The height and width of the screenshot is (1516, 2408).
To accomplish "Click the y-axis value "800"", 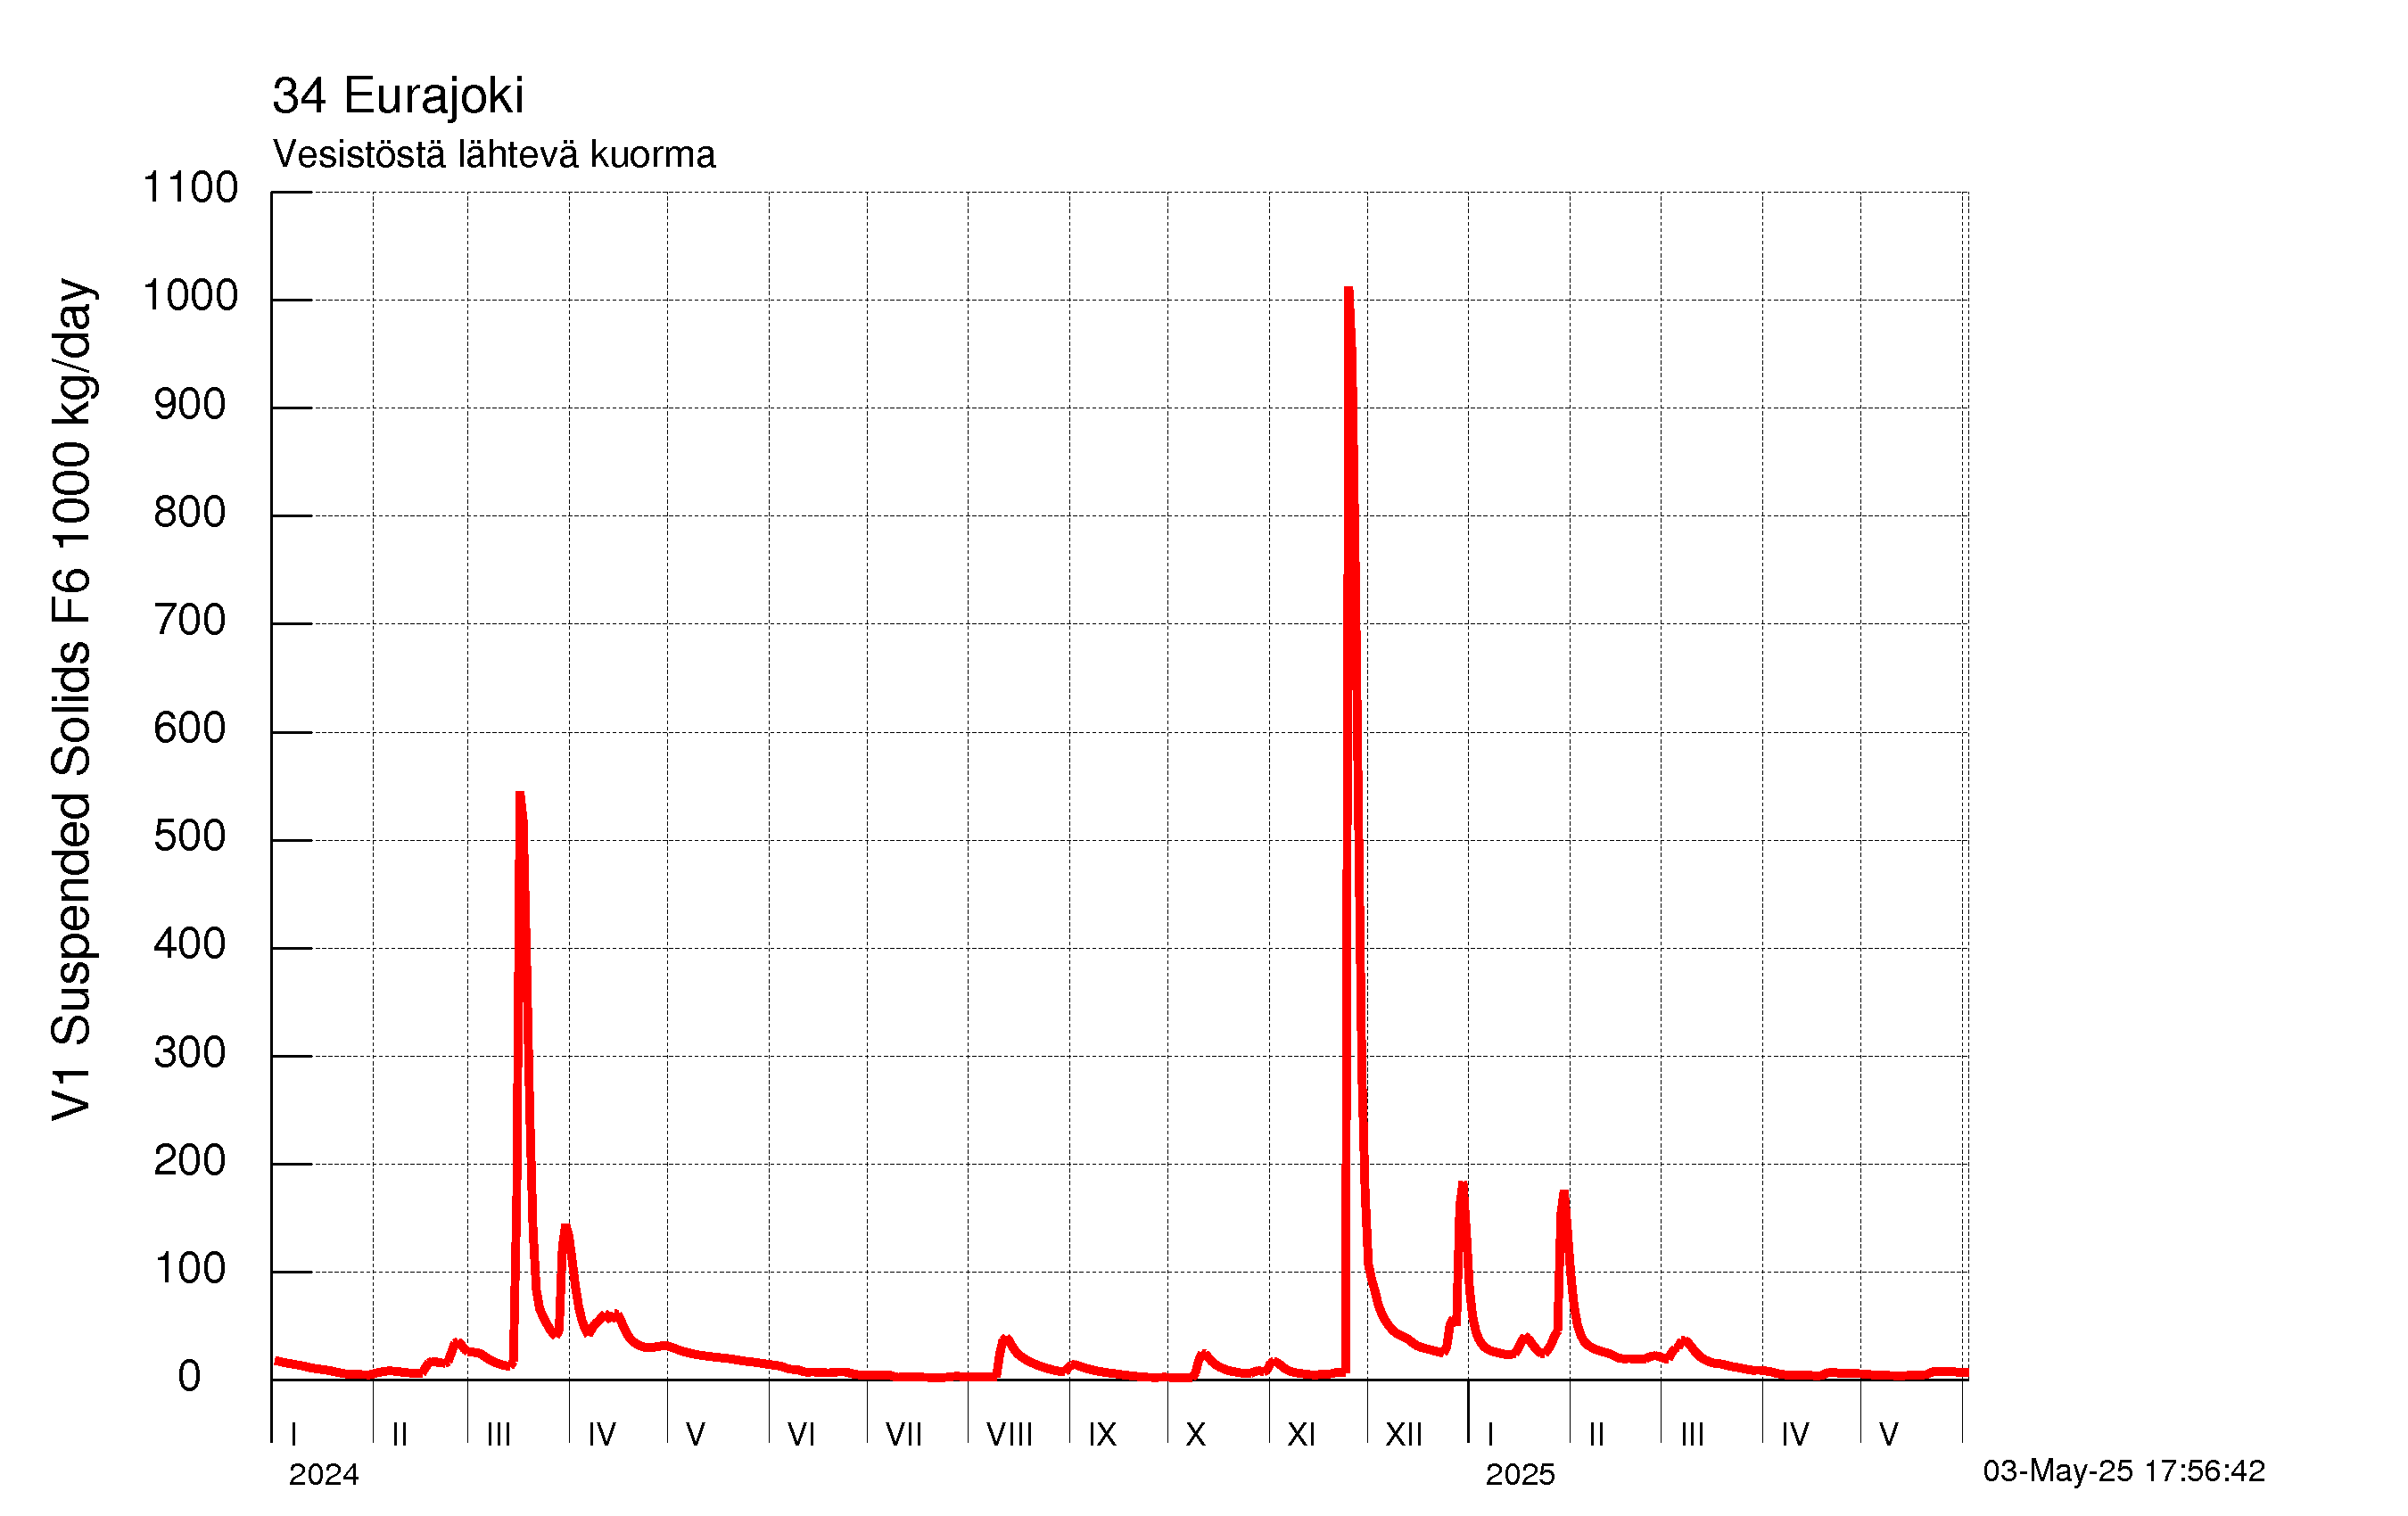I will click(190, 513).
